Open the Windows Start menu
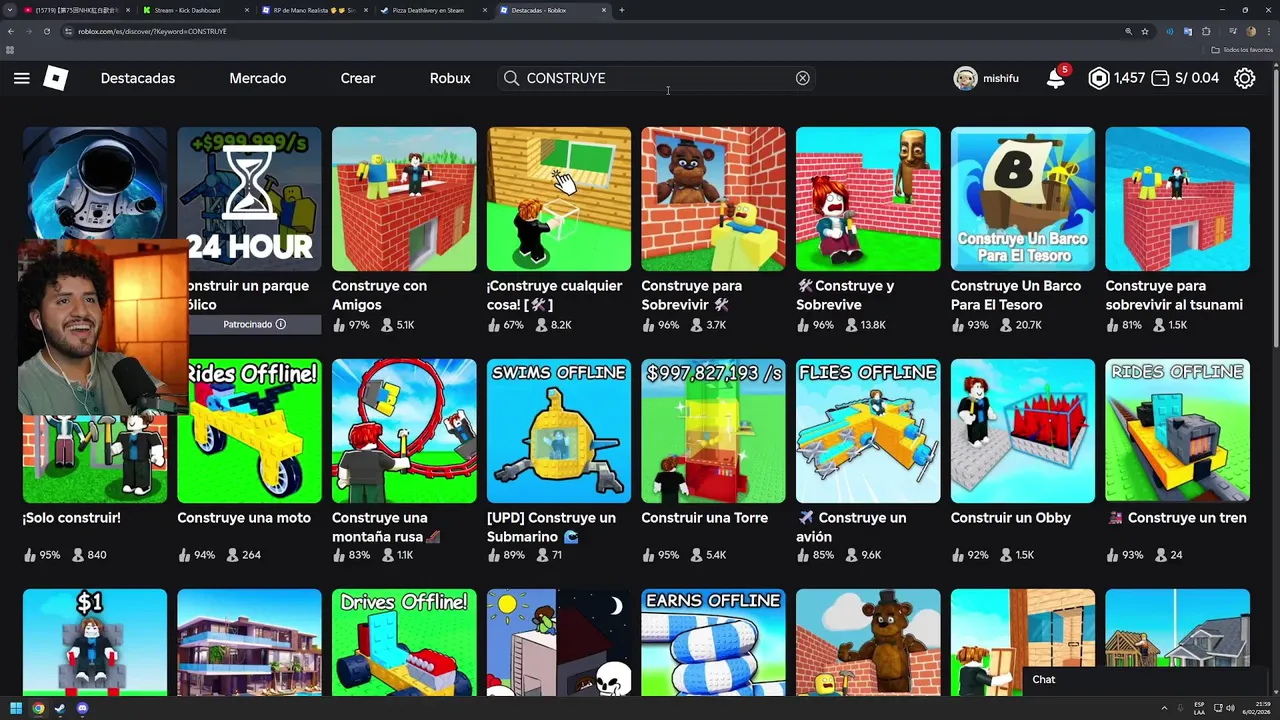 click(16, 708)
